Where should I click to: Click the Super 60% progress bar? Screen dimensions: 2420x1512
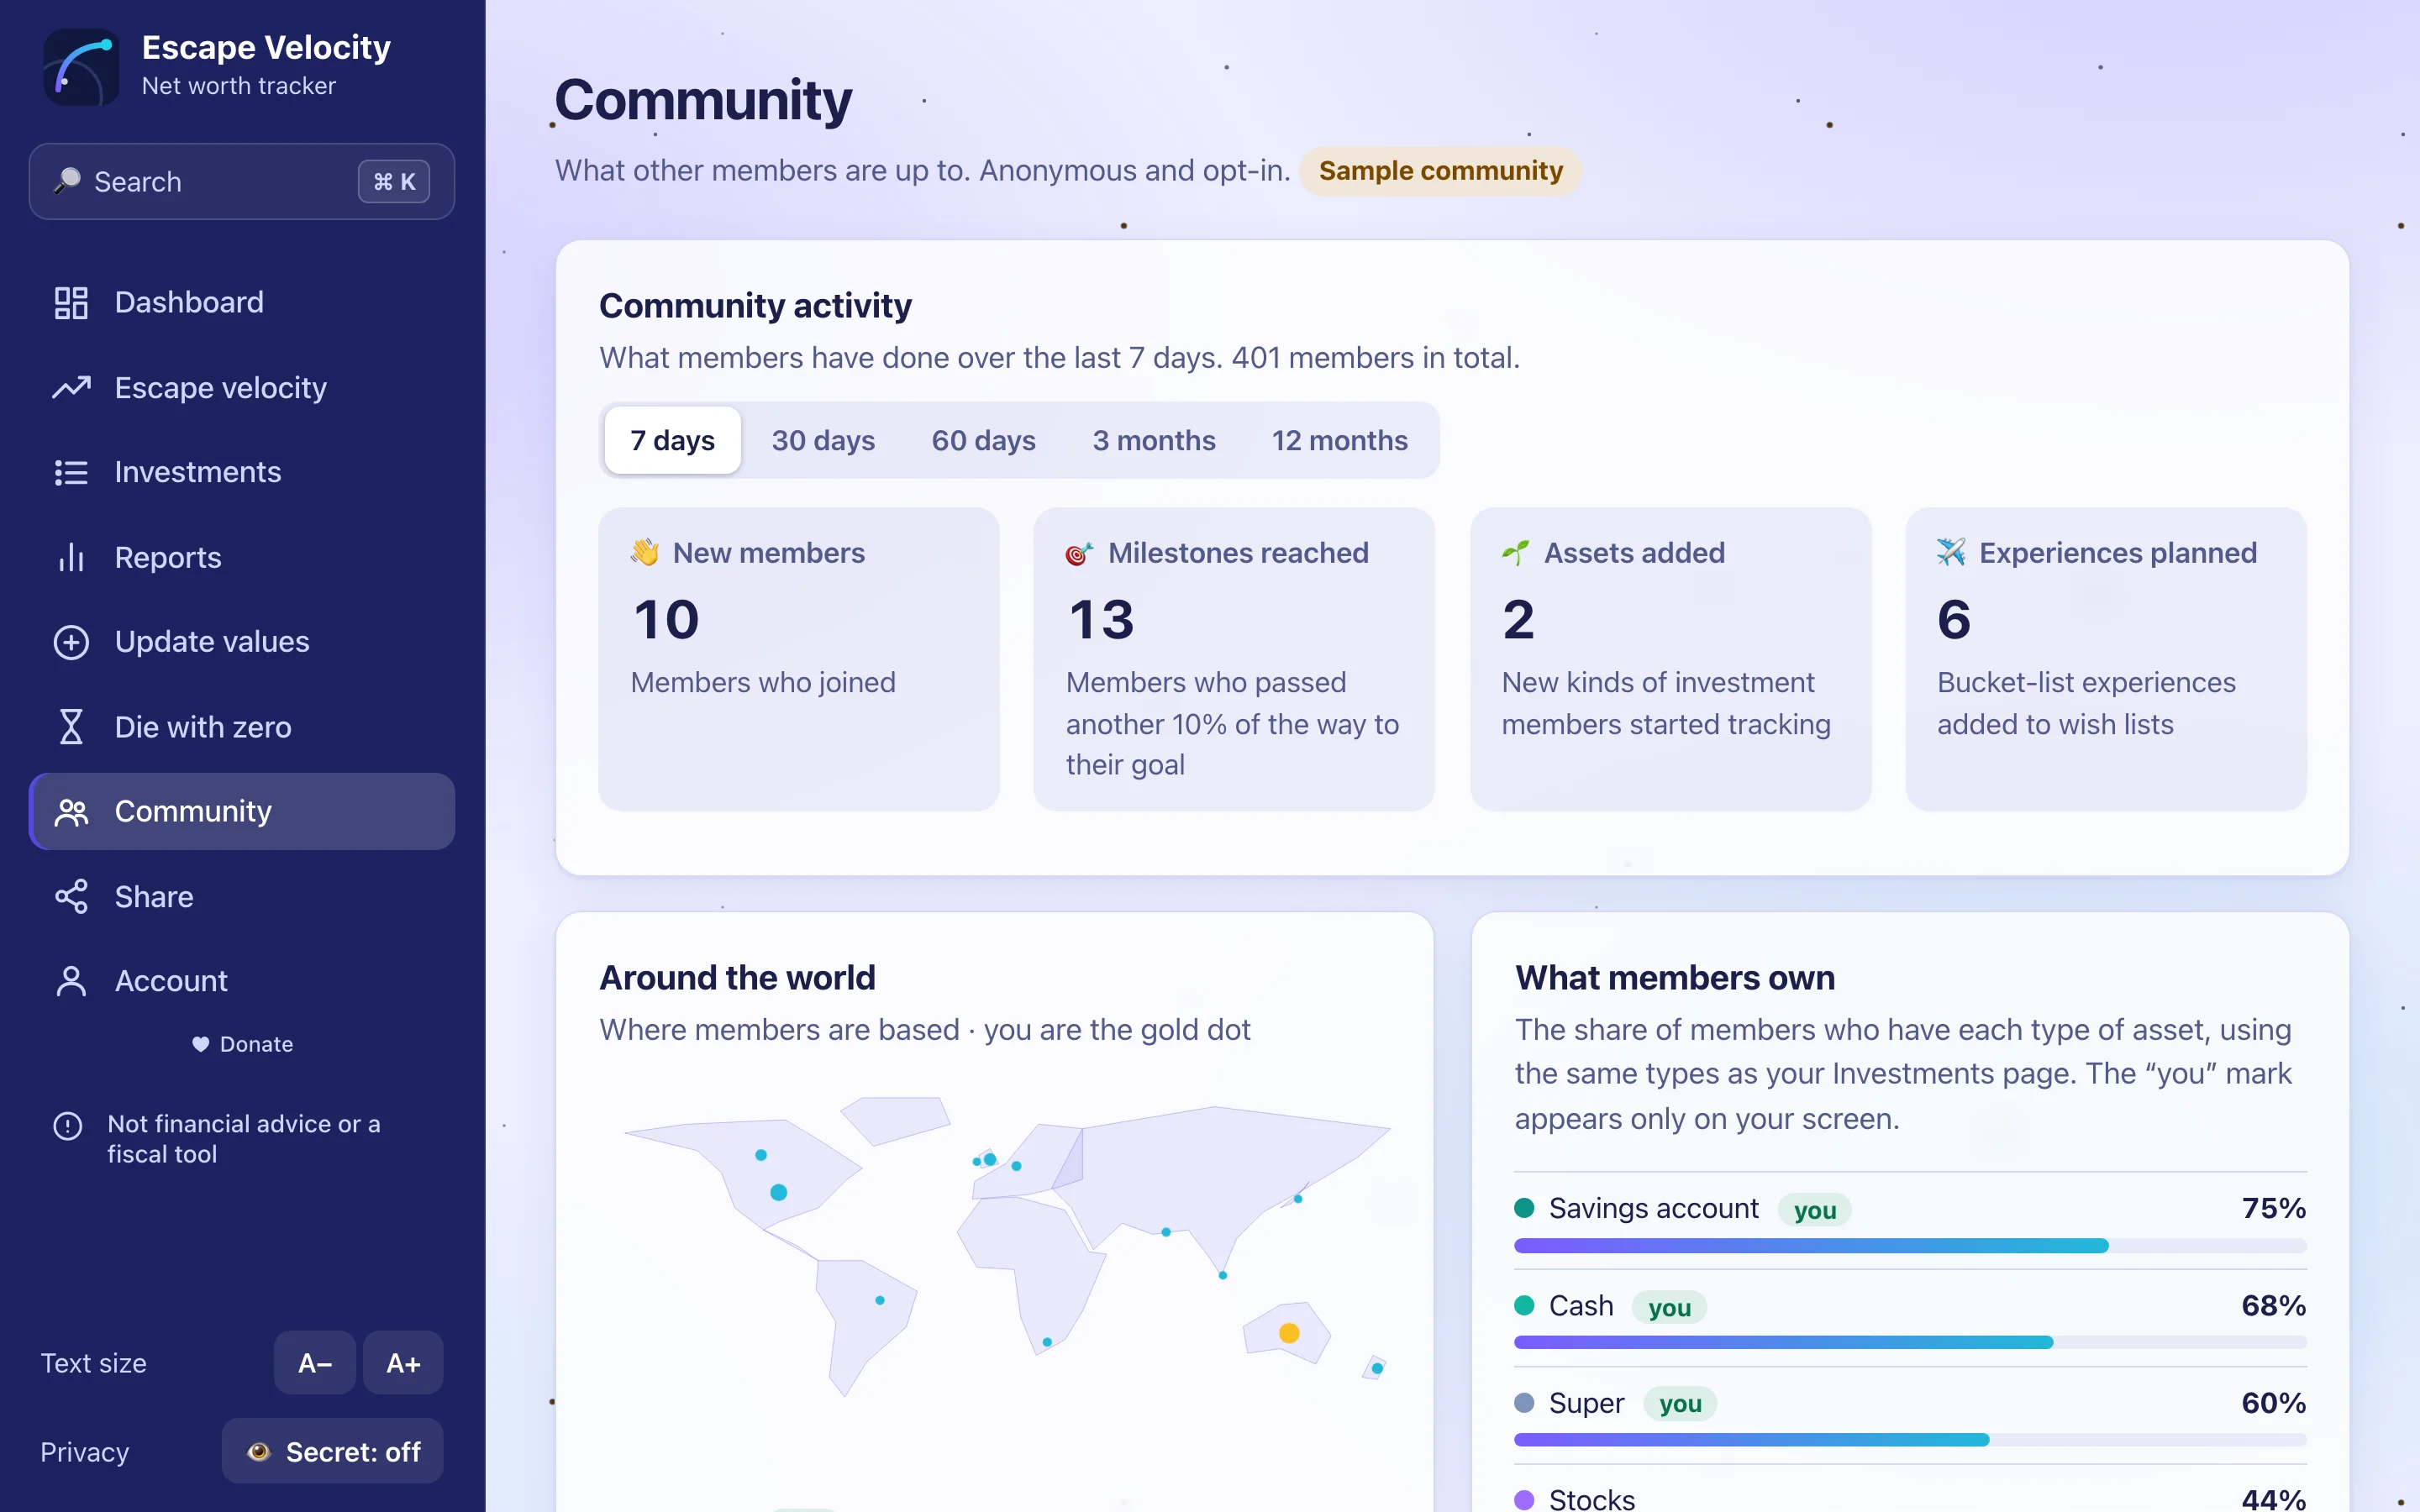1910,1440
